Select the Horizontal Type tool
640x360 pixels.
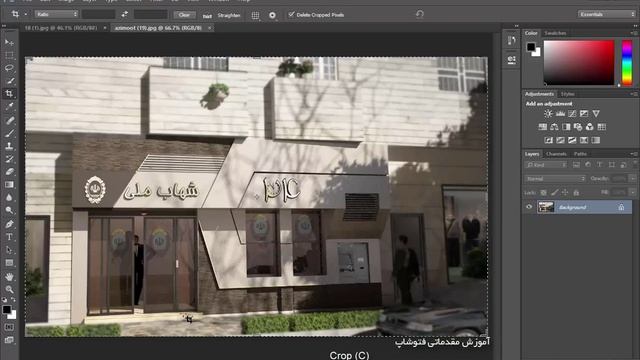9,237
